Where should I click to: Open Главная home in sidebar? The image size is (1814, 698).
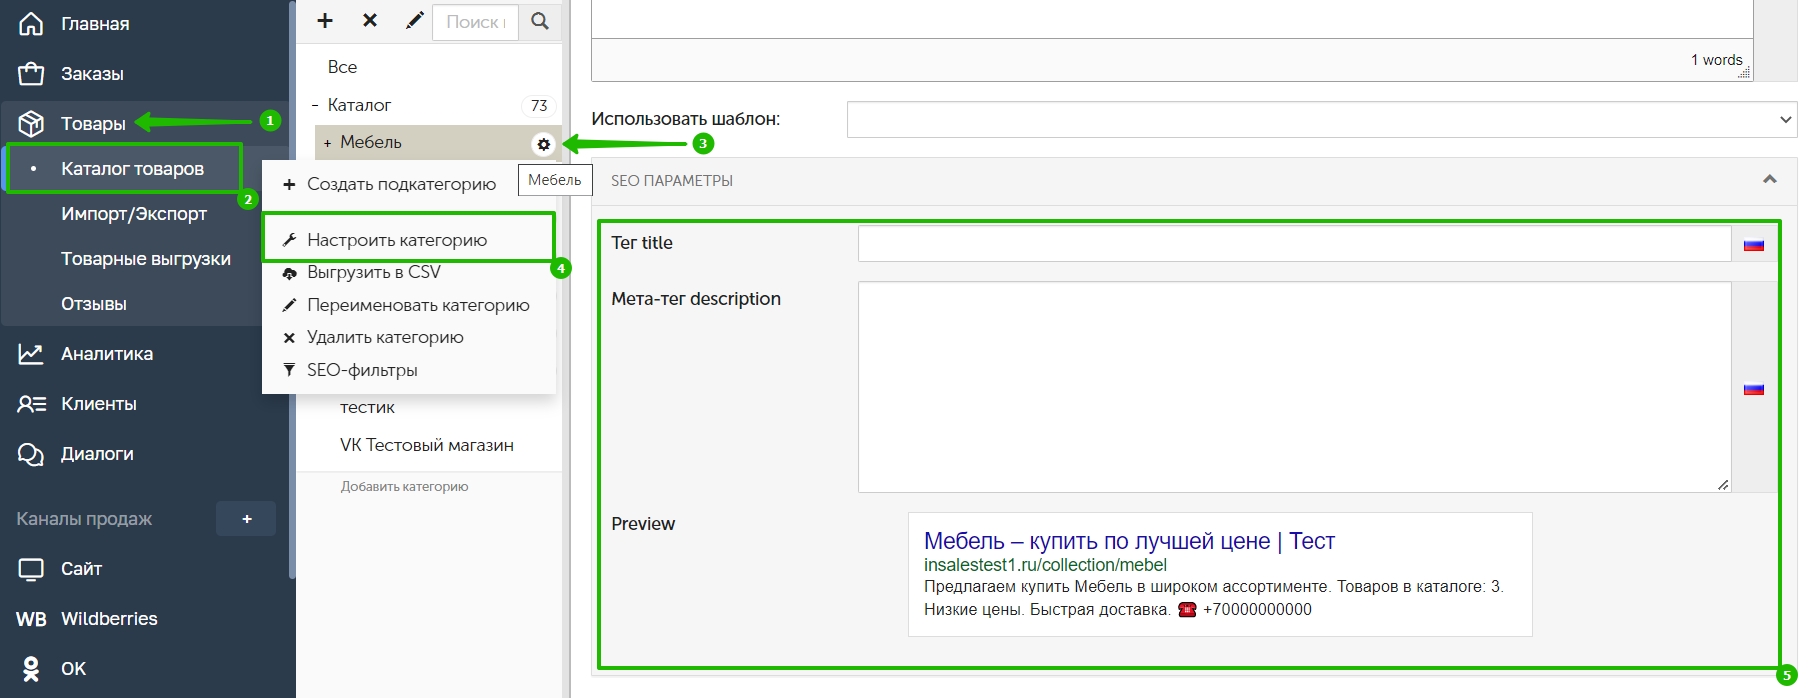pyautogui.click(x=94, y=24)
